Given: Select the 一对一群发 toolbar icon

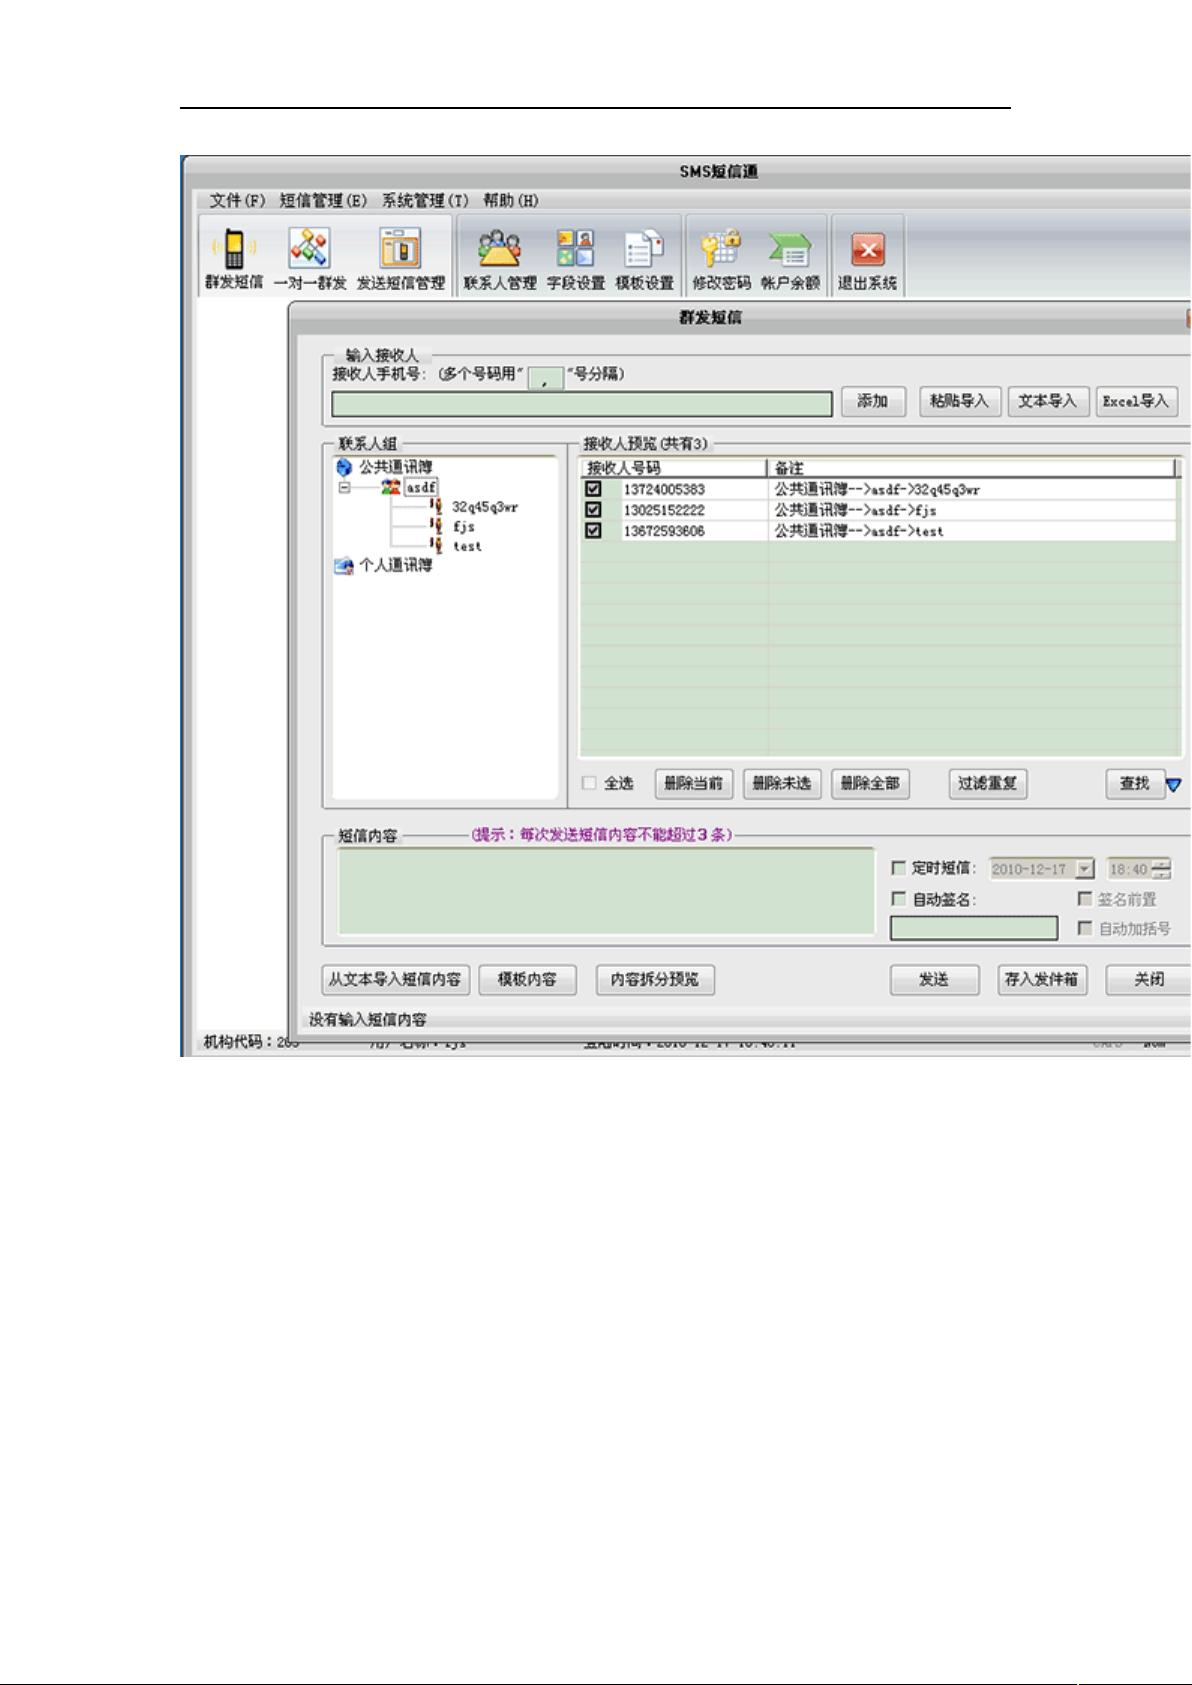Looking at the screenshot, I should click(x=310, y=257).
